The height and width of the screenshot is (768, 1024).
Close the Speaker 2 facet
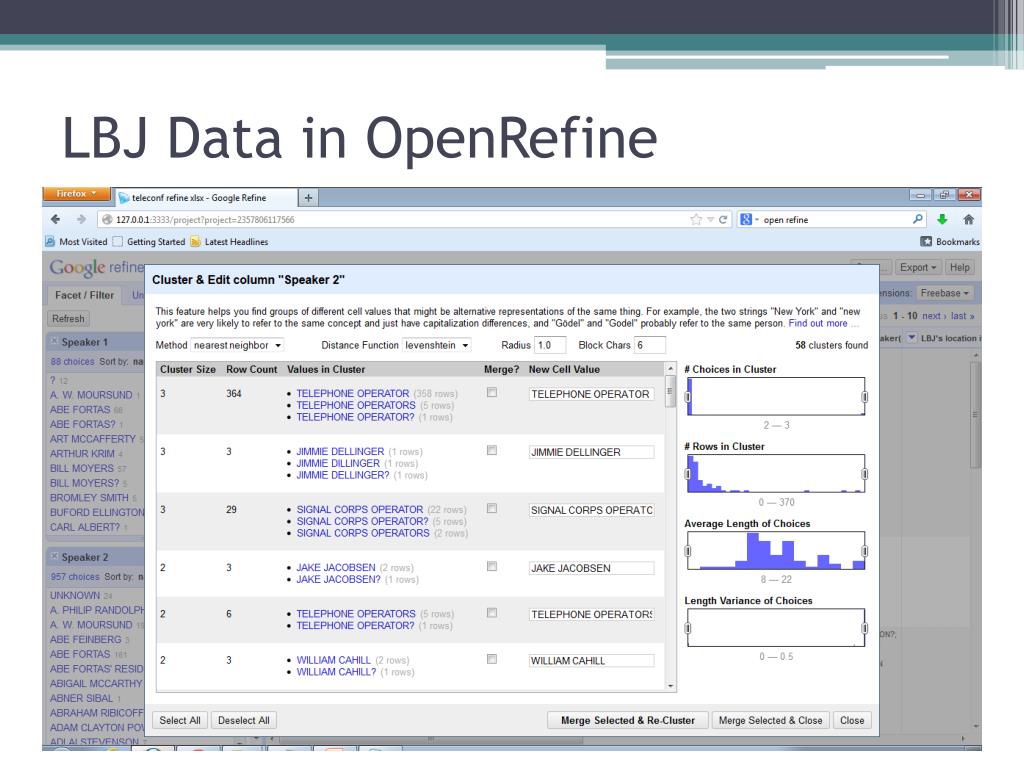click(54, 557)
